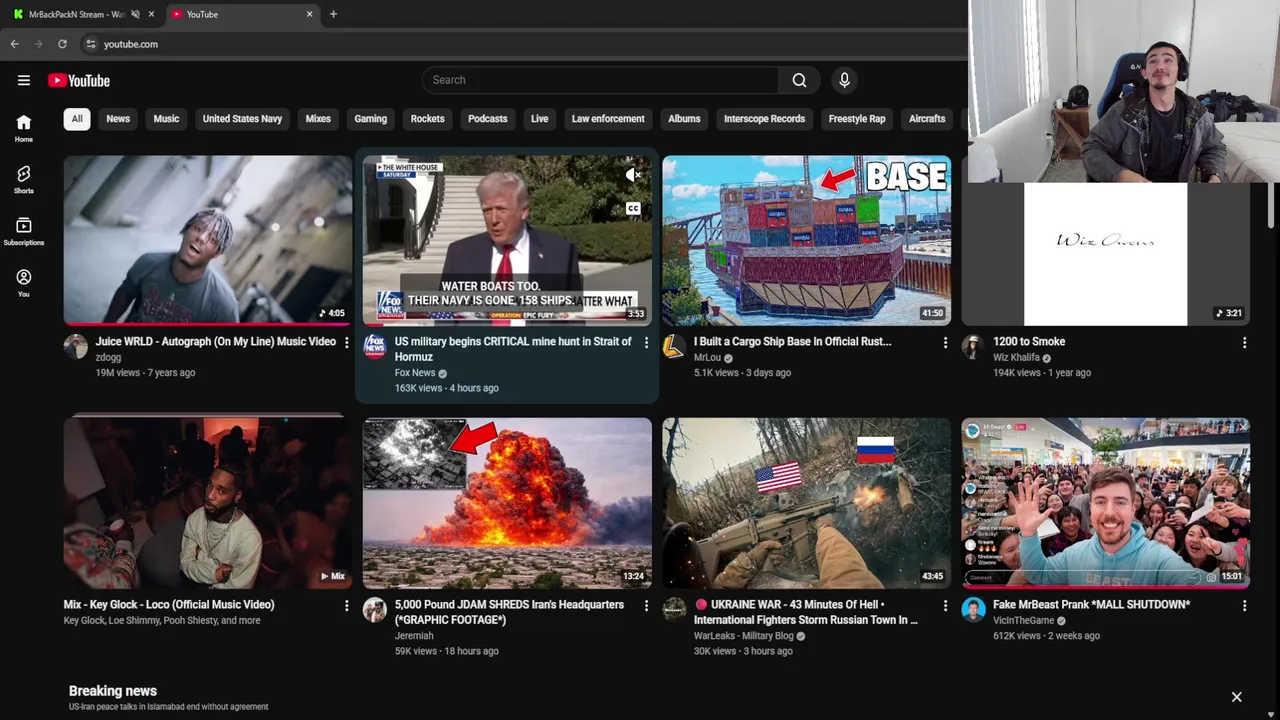1280x720 pixels.
Task: Open options menu for Fake MrBeast Prank video
Action: point(1244,605)
